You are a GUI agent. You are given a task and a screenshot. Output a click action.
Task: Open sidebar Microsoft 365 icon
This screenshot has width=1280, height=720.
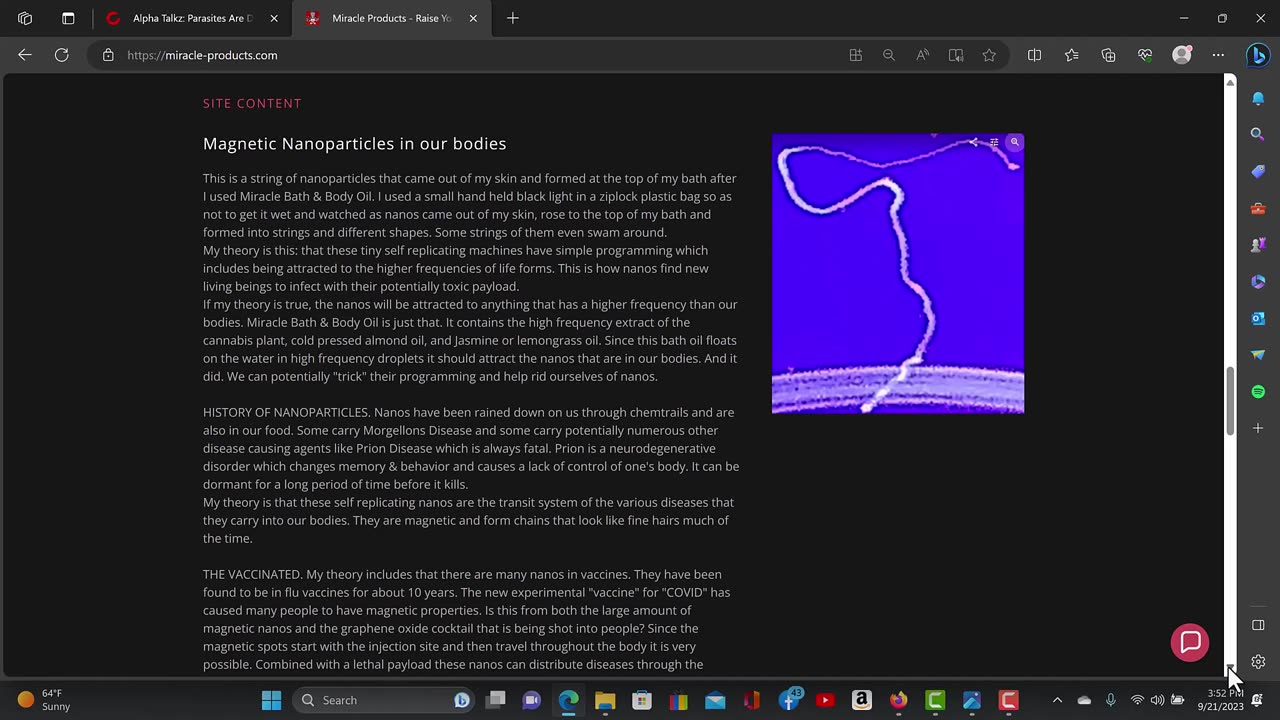tap(1258, 282)
